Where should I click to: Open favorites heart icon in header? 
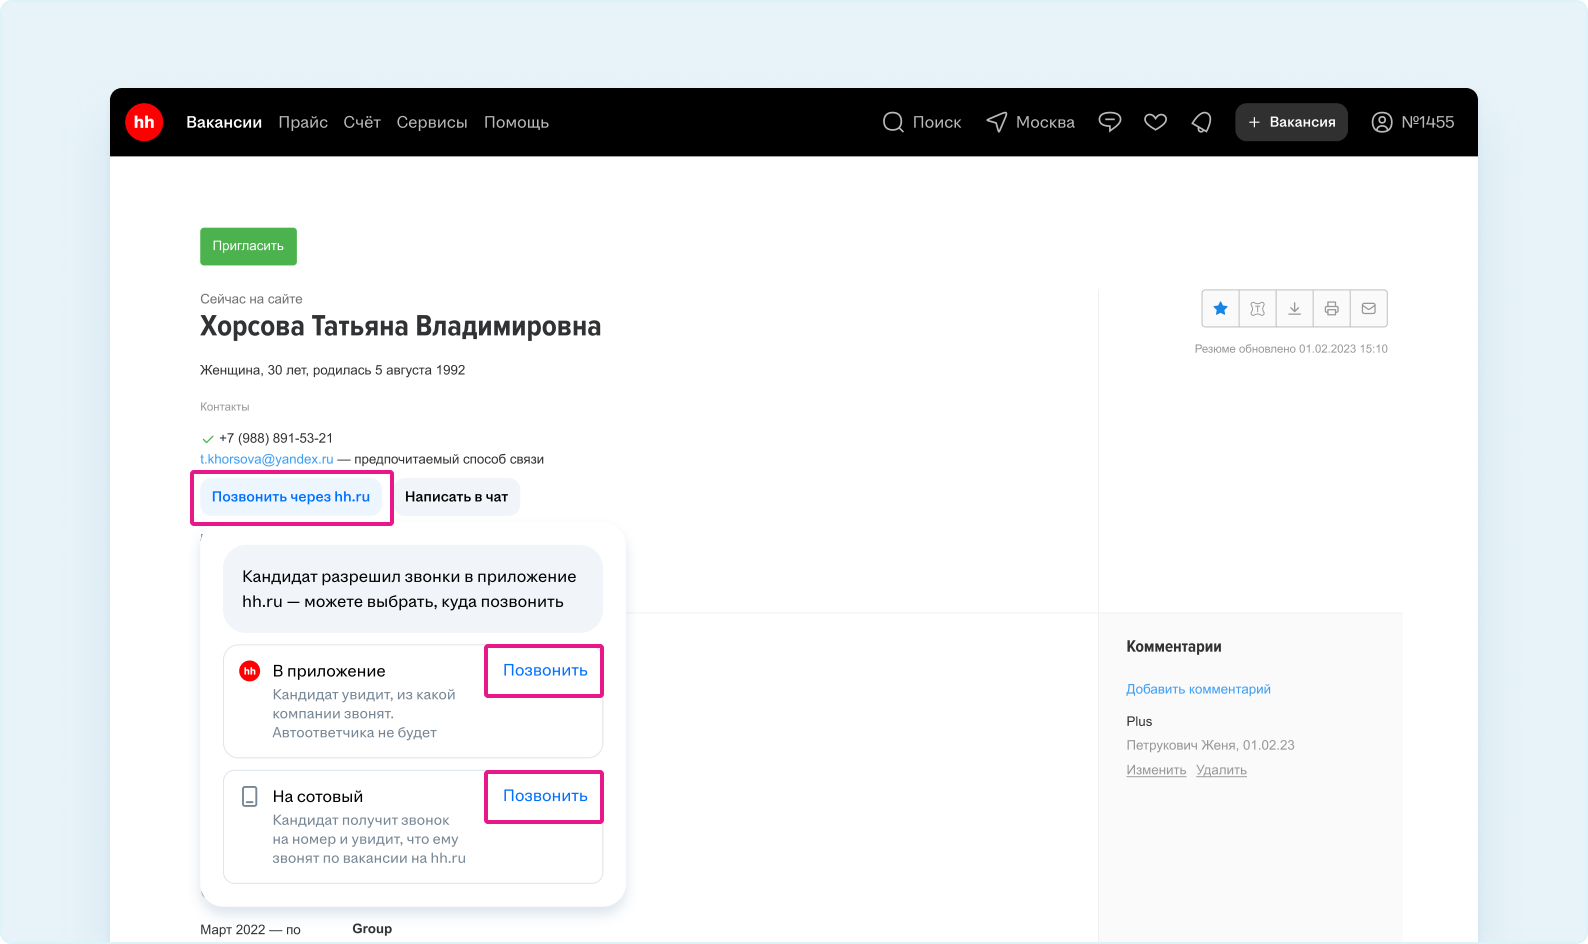click(1156, 122)
